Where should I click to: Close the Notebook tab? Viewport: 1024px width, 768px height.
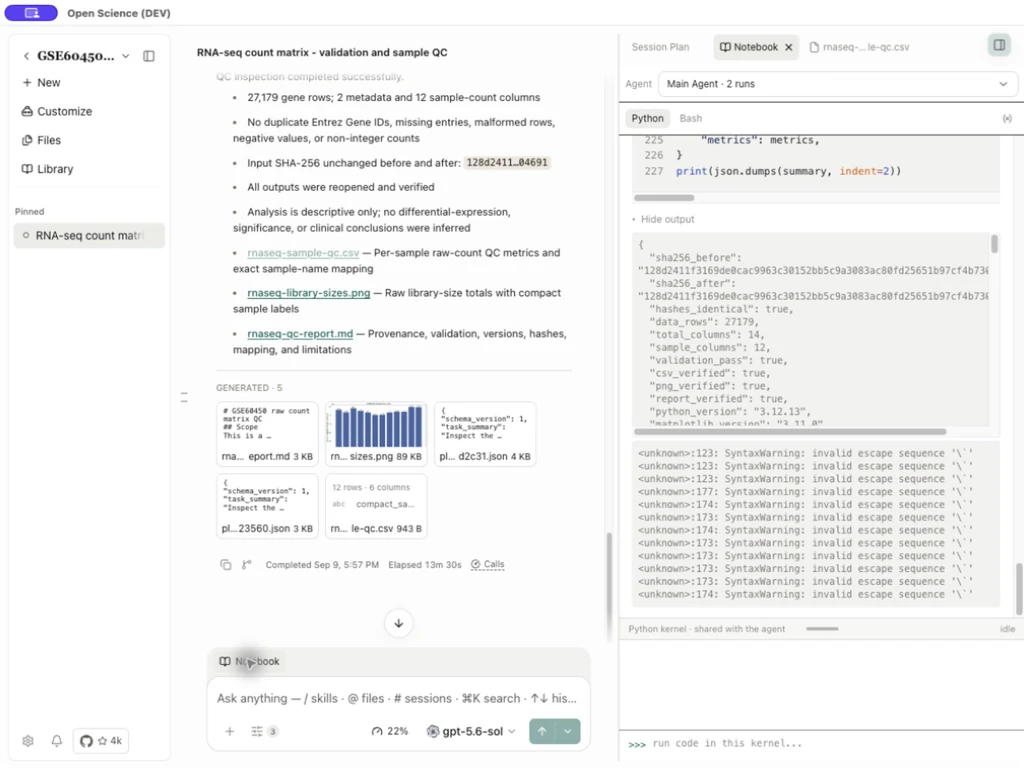[788, 47]
